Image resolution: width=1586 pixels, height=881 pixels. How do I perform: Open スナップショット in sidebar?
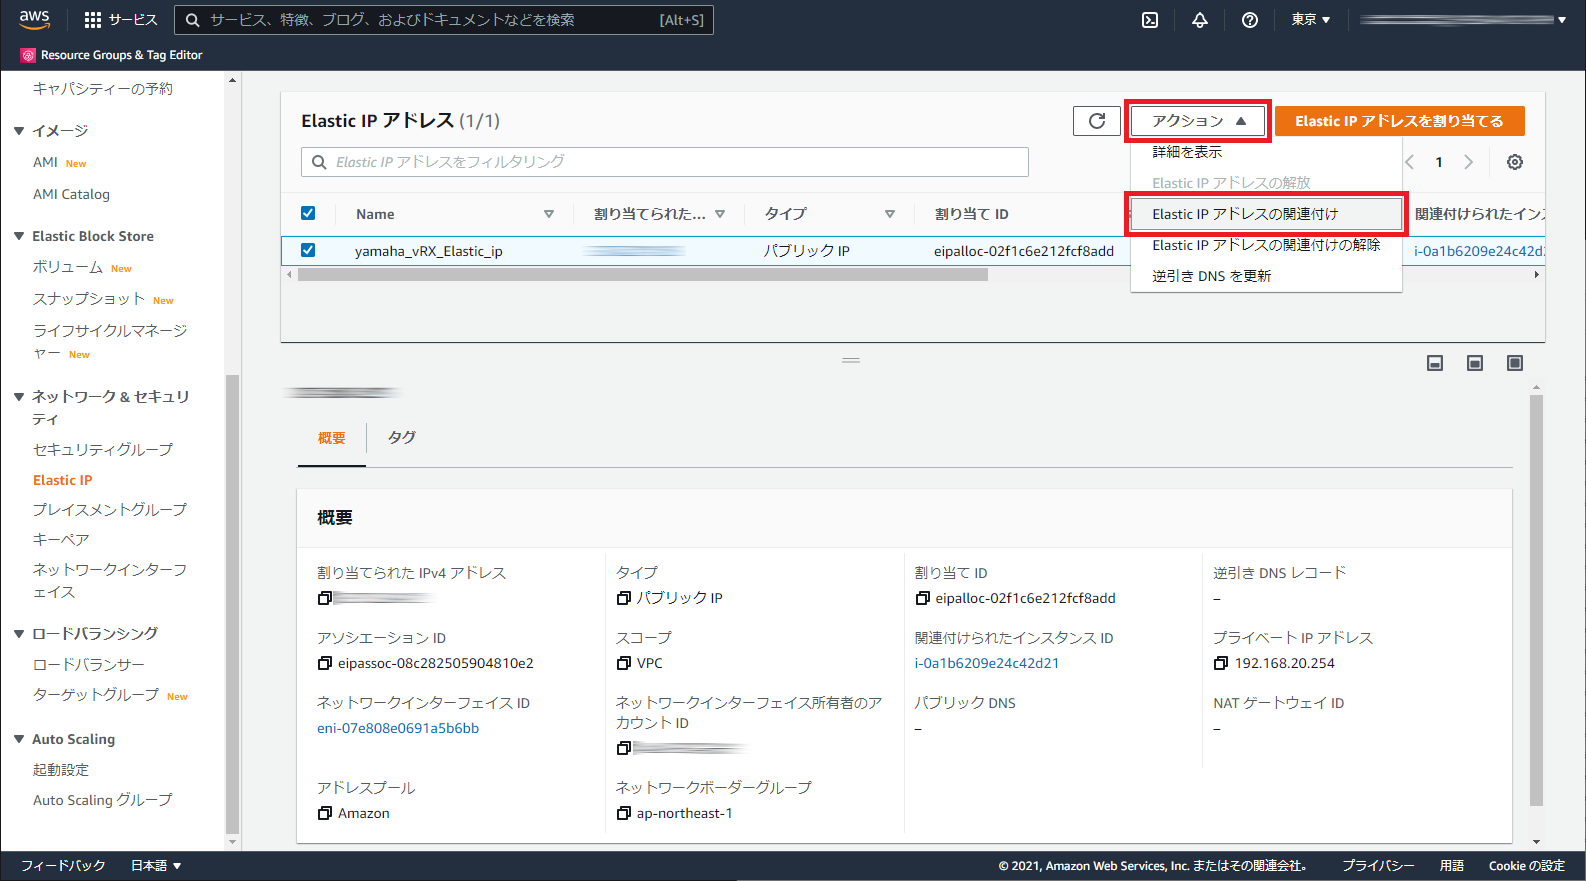(x=89, y=299)
